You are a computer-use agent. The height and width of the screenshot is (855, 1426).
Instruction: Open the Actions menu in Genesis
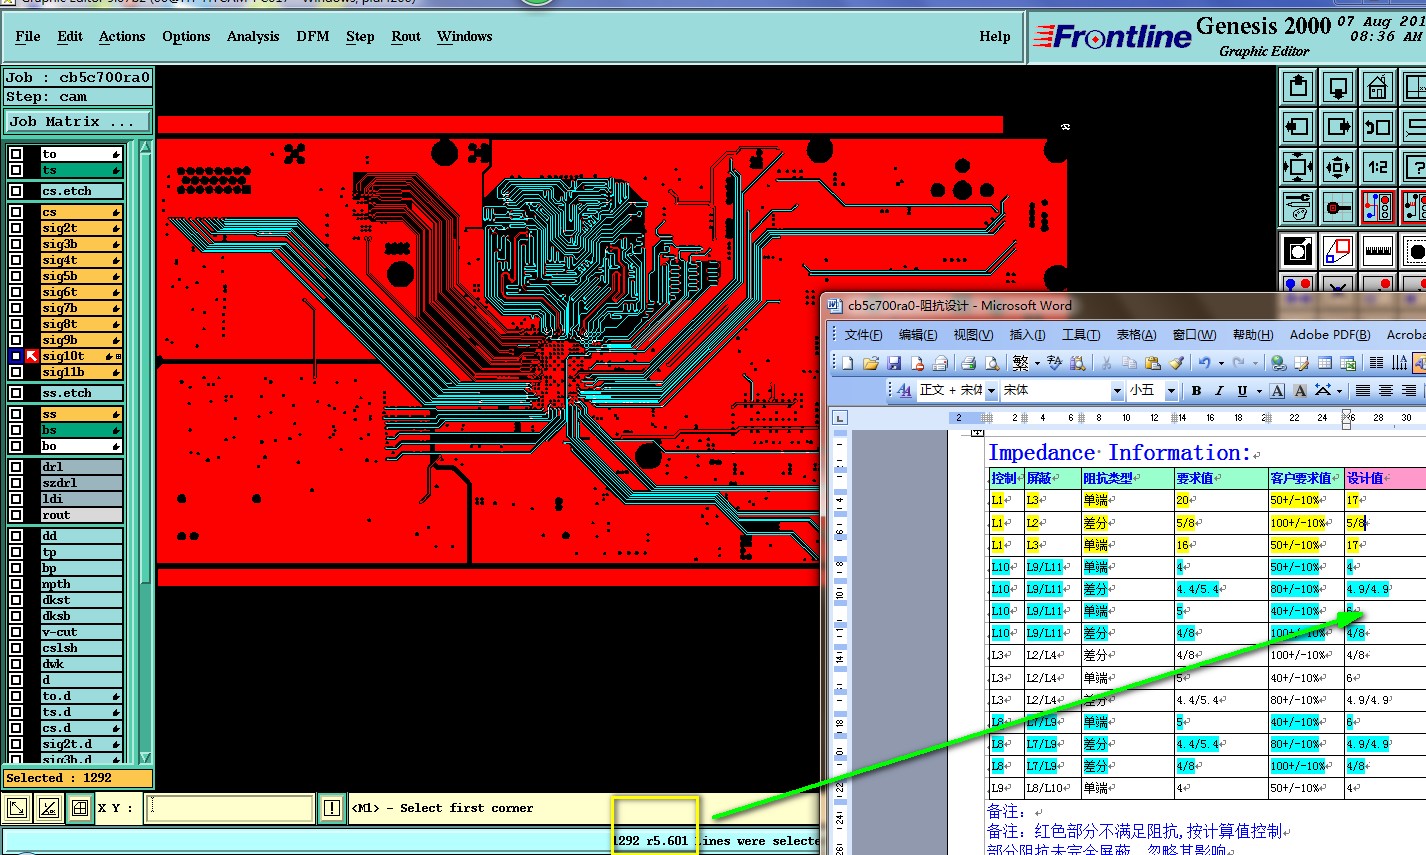coord(122,36)
